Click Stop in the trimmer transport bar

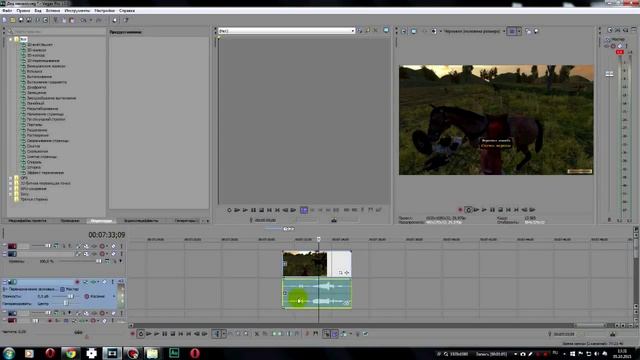click(261, 210)
